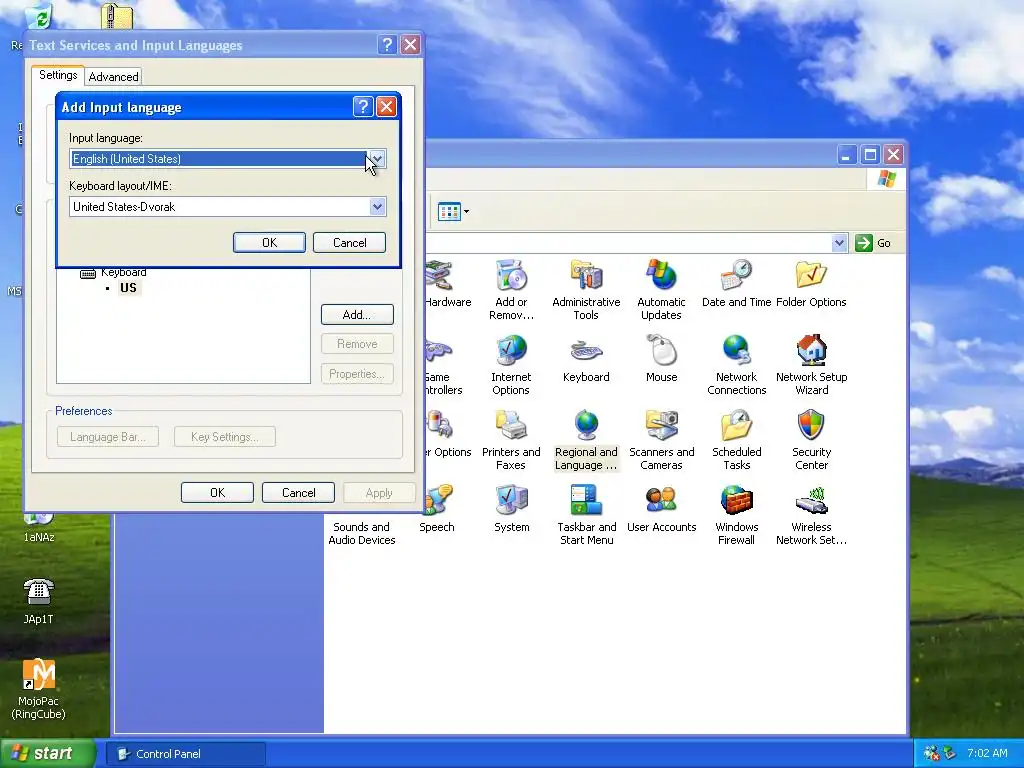The height and width of the screenshot is (768, 1024).
Task: Expand the Keyboard layout/IME dropdown
Action: click(x=377, y=206)
